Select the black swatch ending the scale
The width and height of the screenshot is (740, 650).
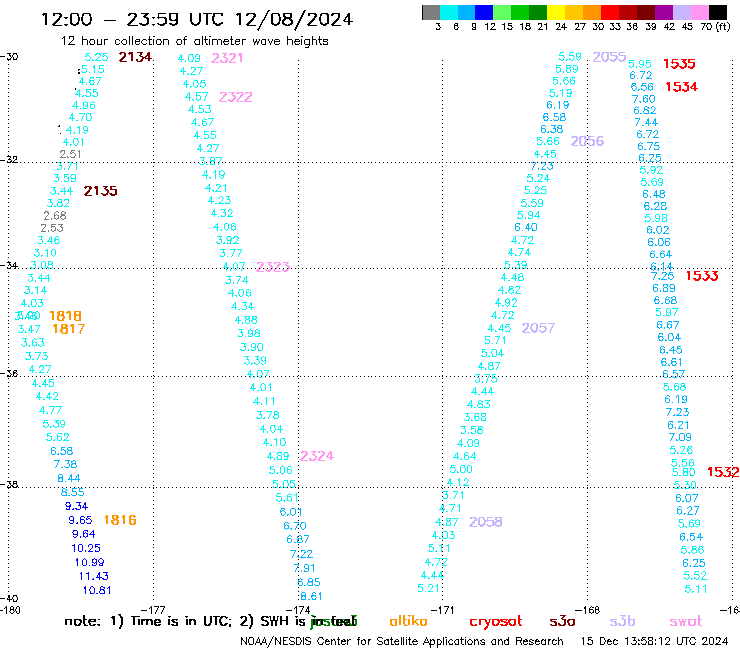pyautogui.click(x=718, y=12)
